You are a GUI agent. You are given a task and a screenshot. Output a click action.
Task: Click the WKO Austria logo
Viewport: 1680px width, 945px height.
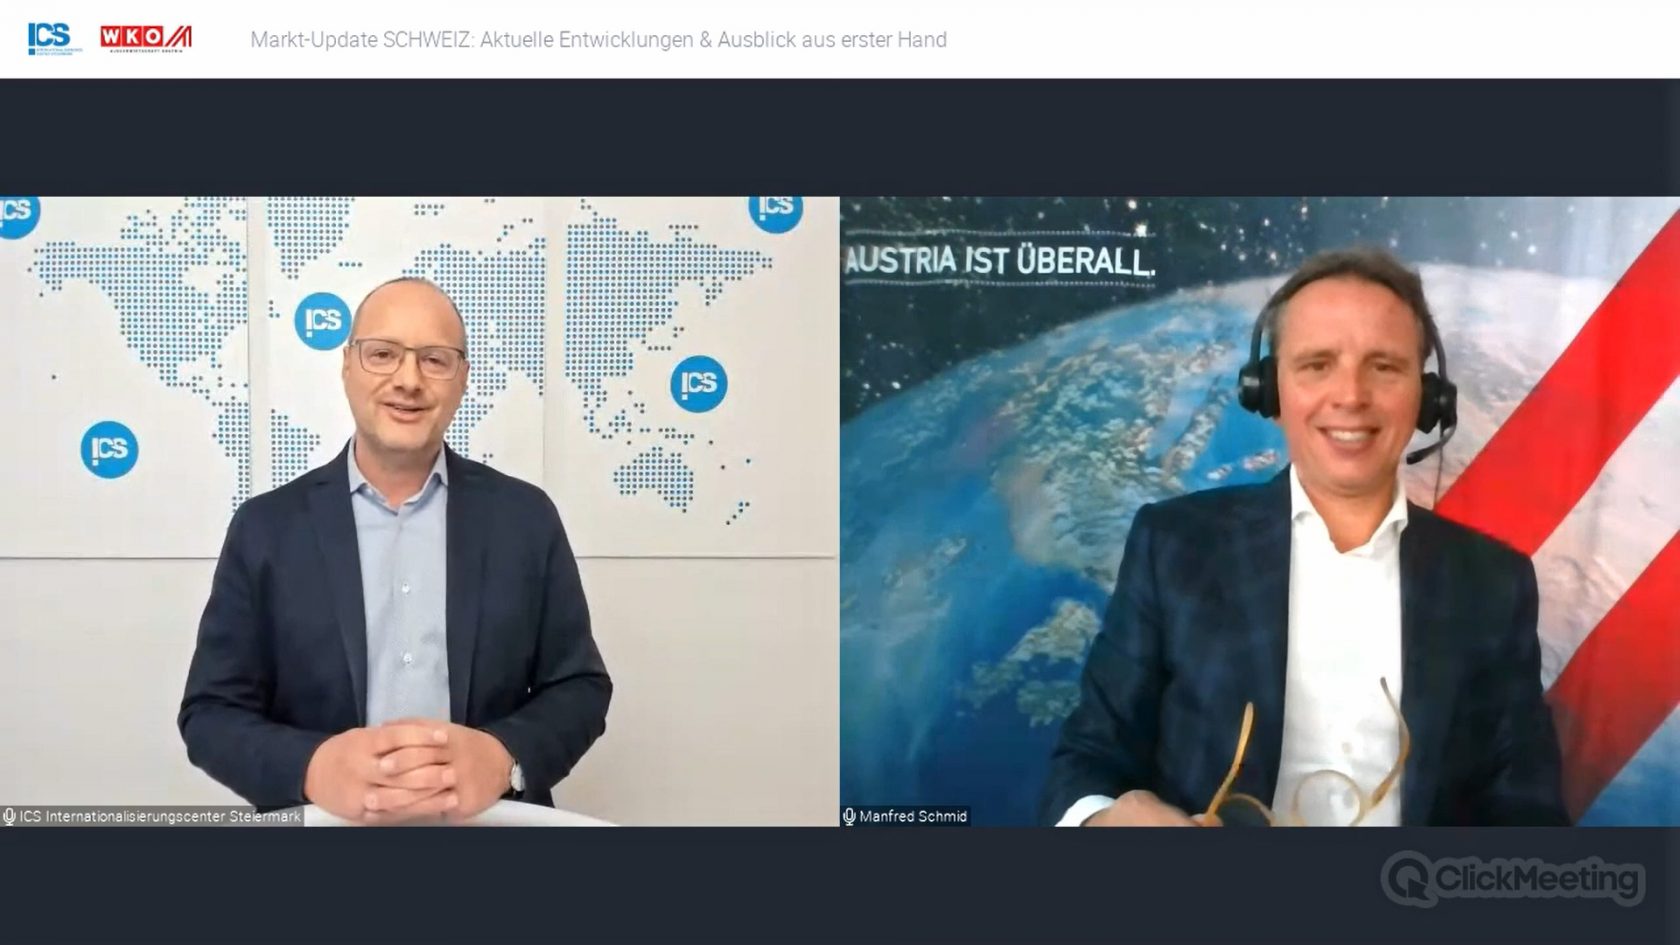(x=145, y=38)
